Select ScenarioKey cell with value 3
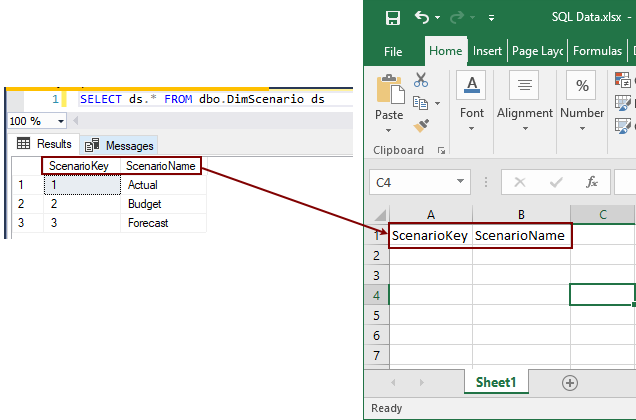This screenshot has width=636, height=420. tap(82, 223)
